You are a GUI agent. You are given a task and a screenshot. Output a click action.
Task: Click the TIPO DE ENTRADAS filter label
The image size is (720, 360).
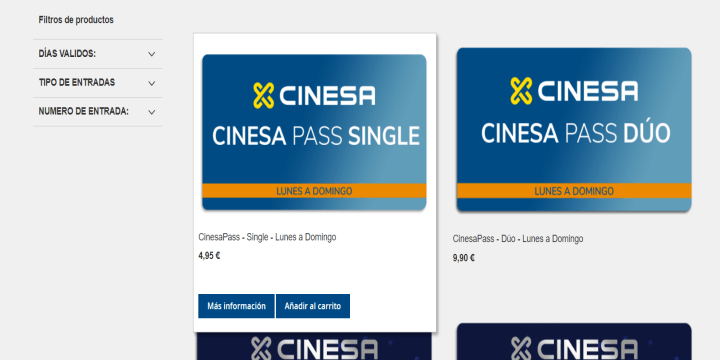tap(77, 83)
